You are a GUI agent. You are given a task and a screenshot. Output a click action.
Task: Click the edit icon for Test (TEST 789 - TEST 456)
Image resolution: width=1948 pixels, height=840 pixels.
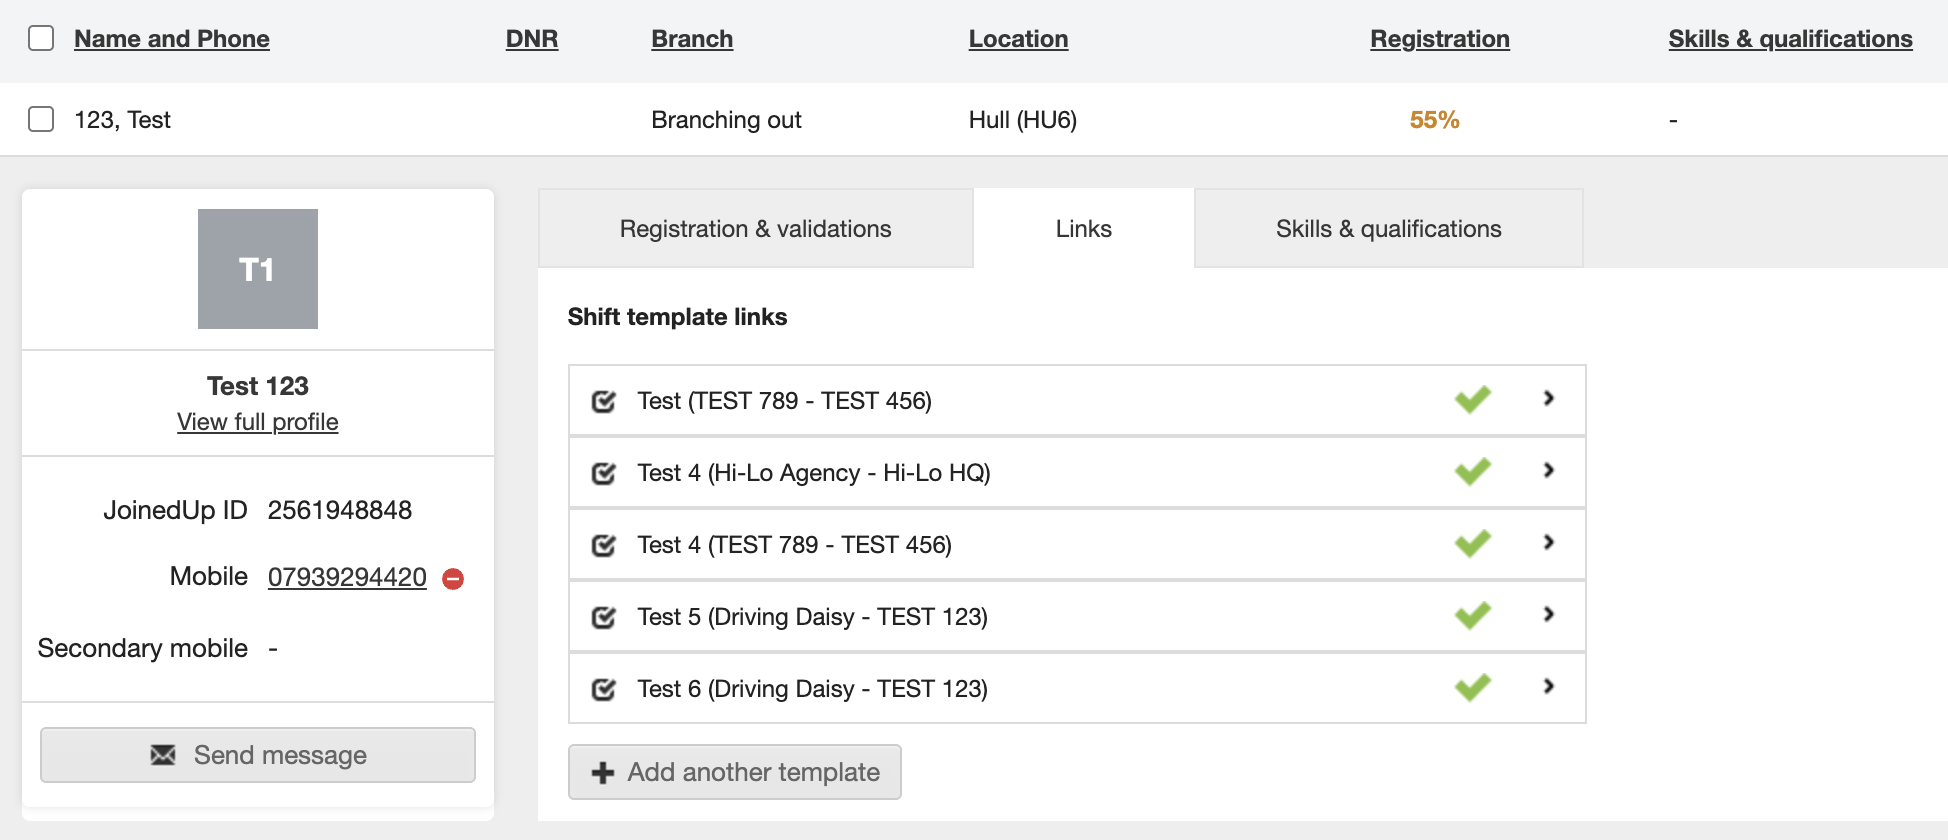[x=604, y=401]
